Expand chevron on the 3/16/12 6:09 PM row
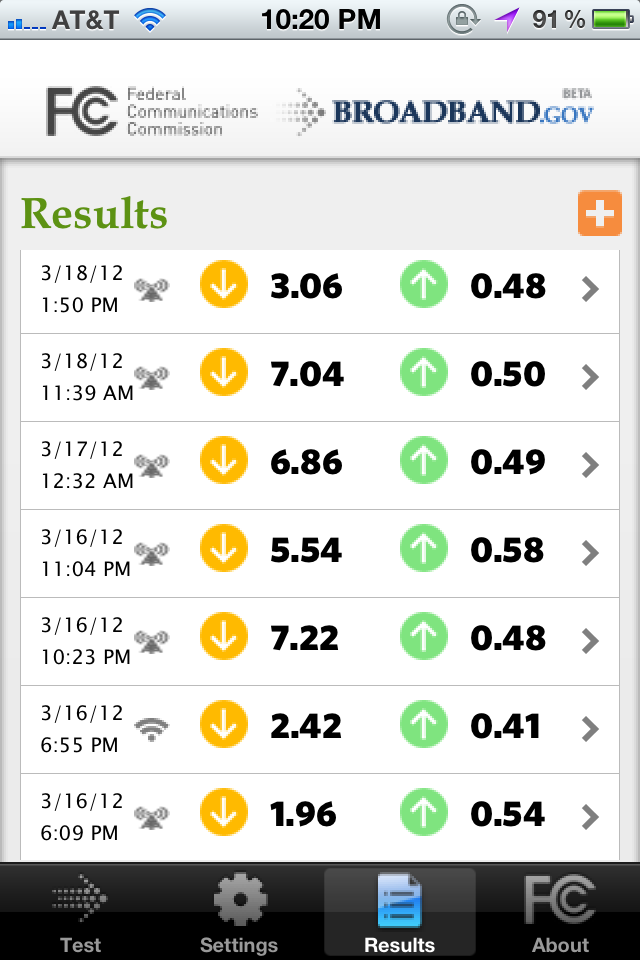The height and width of the screenshot is (960, 640). pyautogui.click(x=590, y=817)
